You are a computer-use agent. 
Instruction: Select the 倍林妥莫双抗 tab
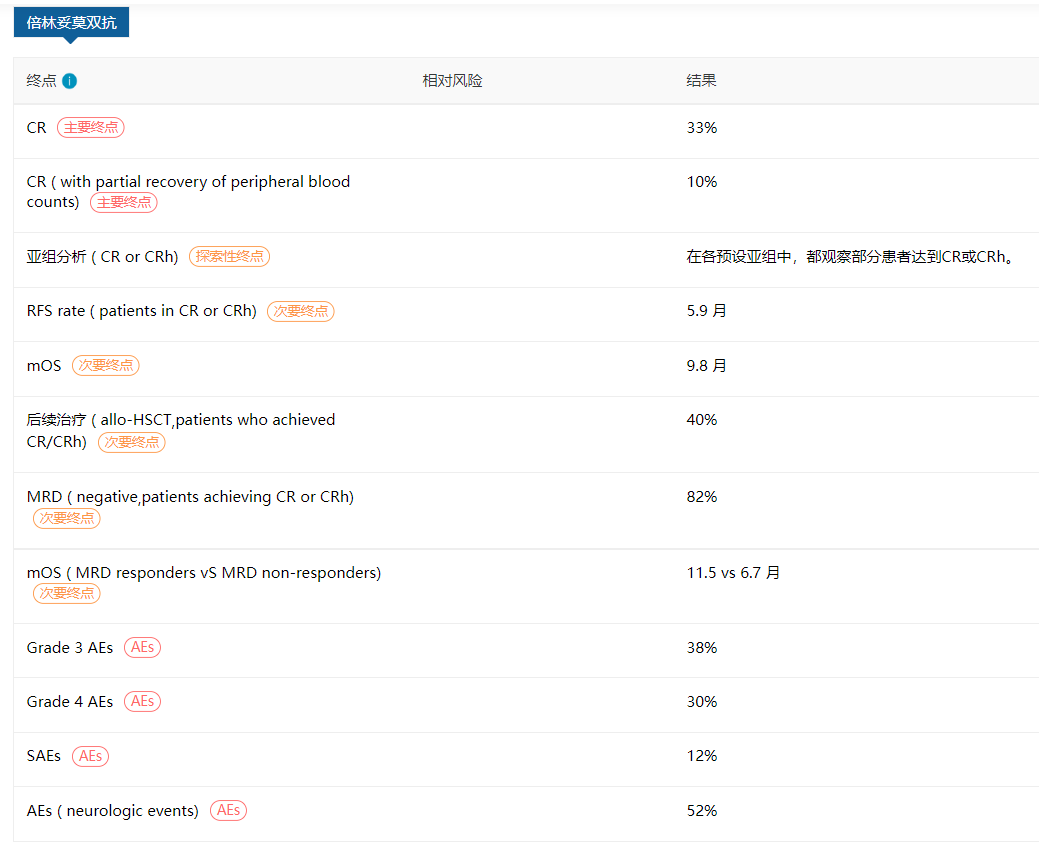point(71,22)
